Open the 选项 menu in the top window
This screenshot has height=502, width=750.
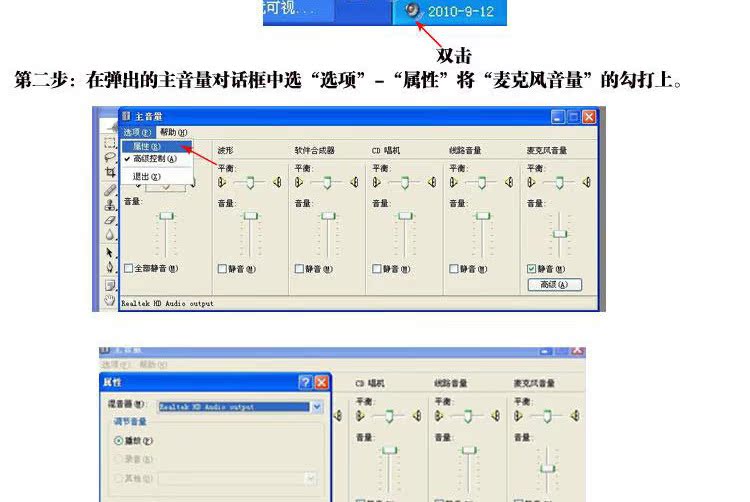coord(137,132)
